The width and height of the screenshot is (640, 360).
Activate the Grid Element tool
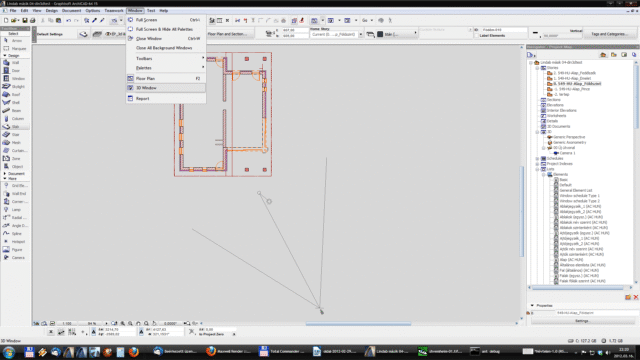pos(16,186)
